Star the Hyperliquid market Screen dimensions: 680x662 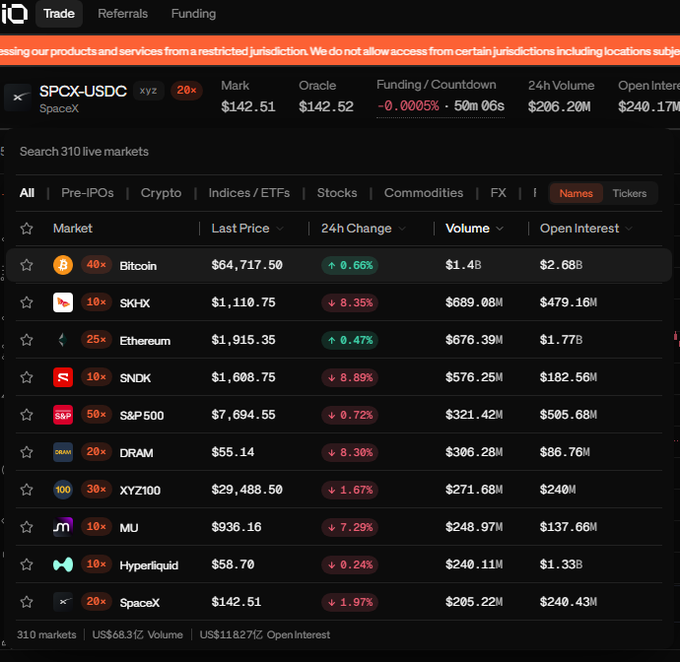26,564
